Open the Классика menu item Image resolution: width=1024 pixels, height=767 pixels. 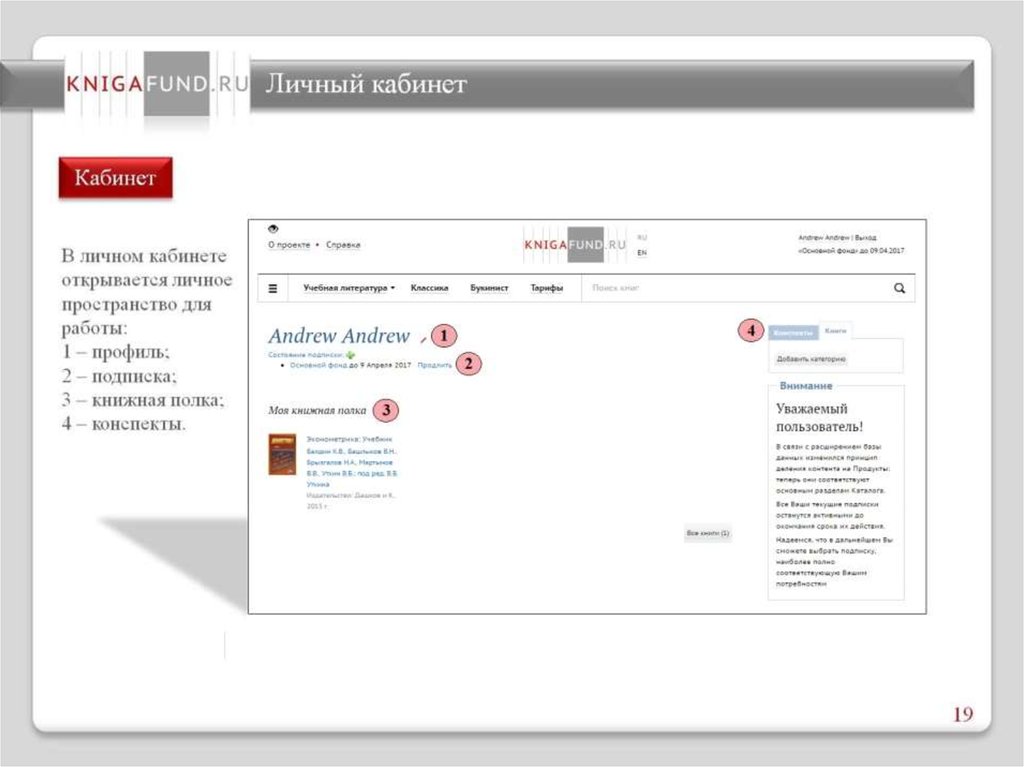429,288
